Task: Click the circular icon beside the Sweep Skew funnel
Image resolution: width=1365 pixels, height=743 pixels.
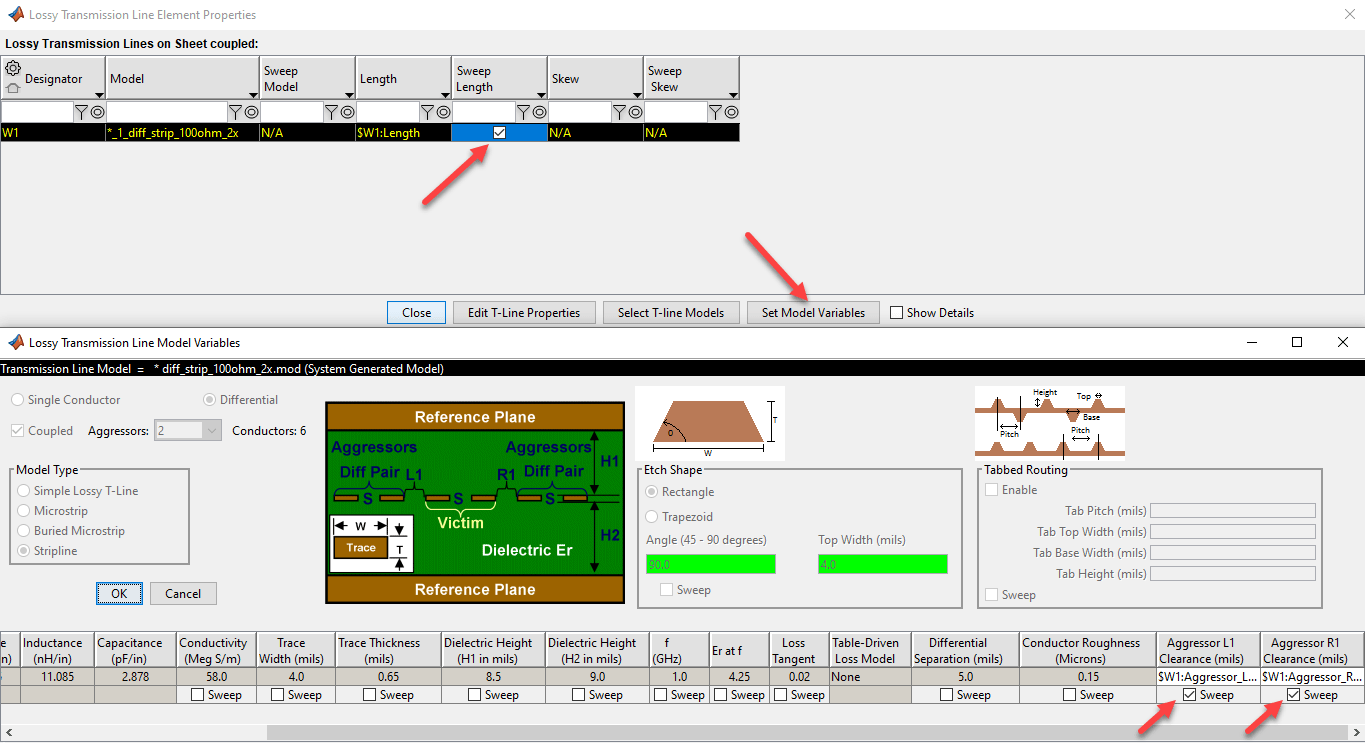Action: pos(732,112)
